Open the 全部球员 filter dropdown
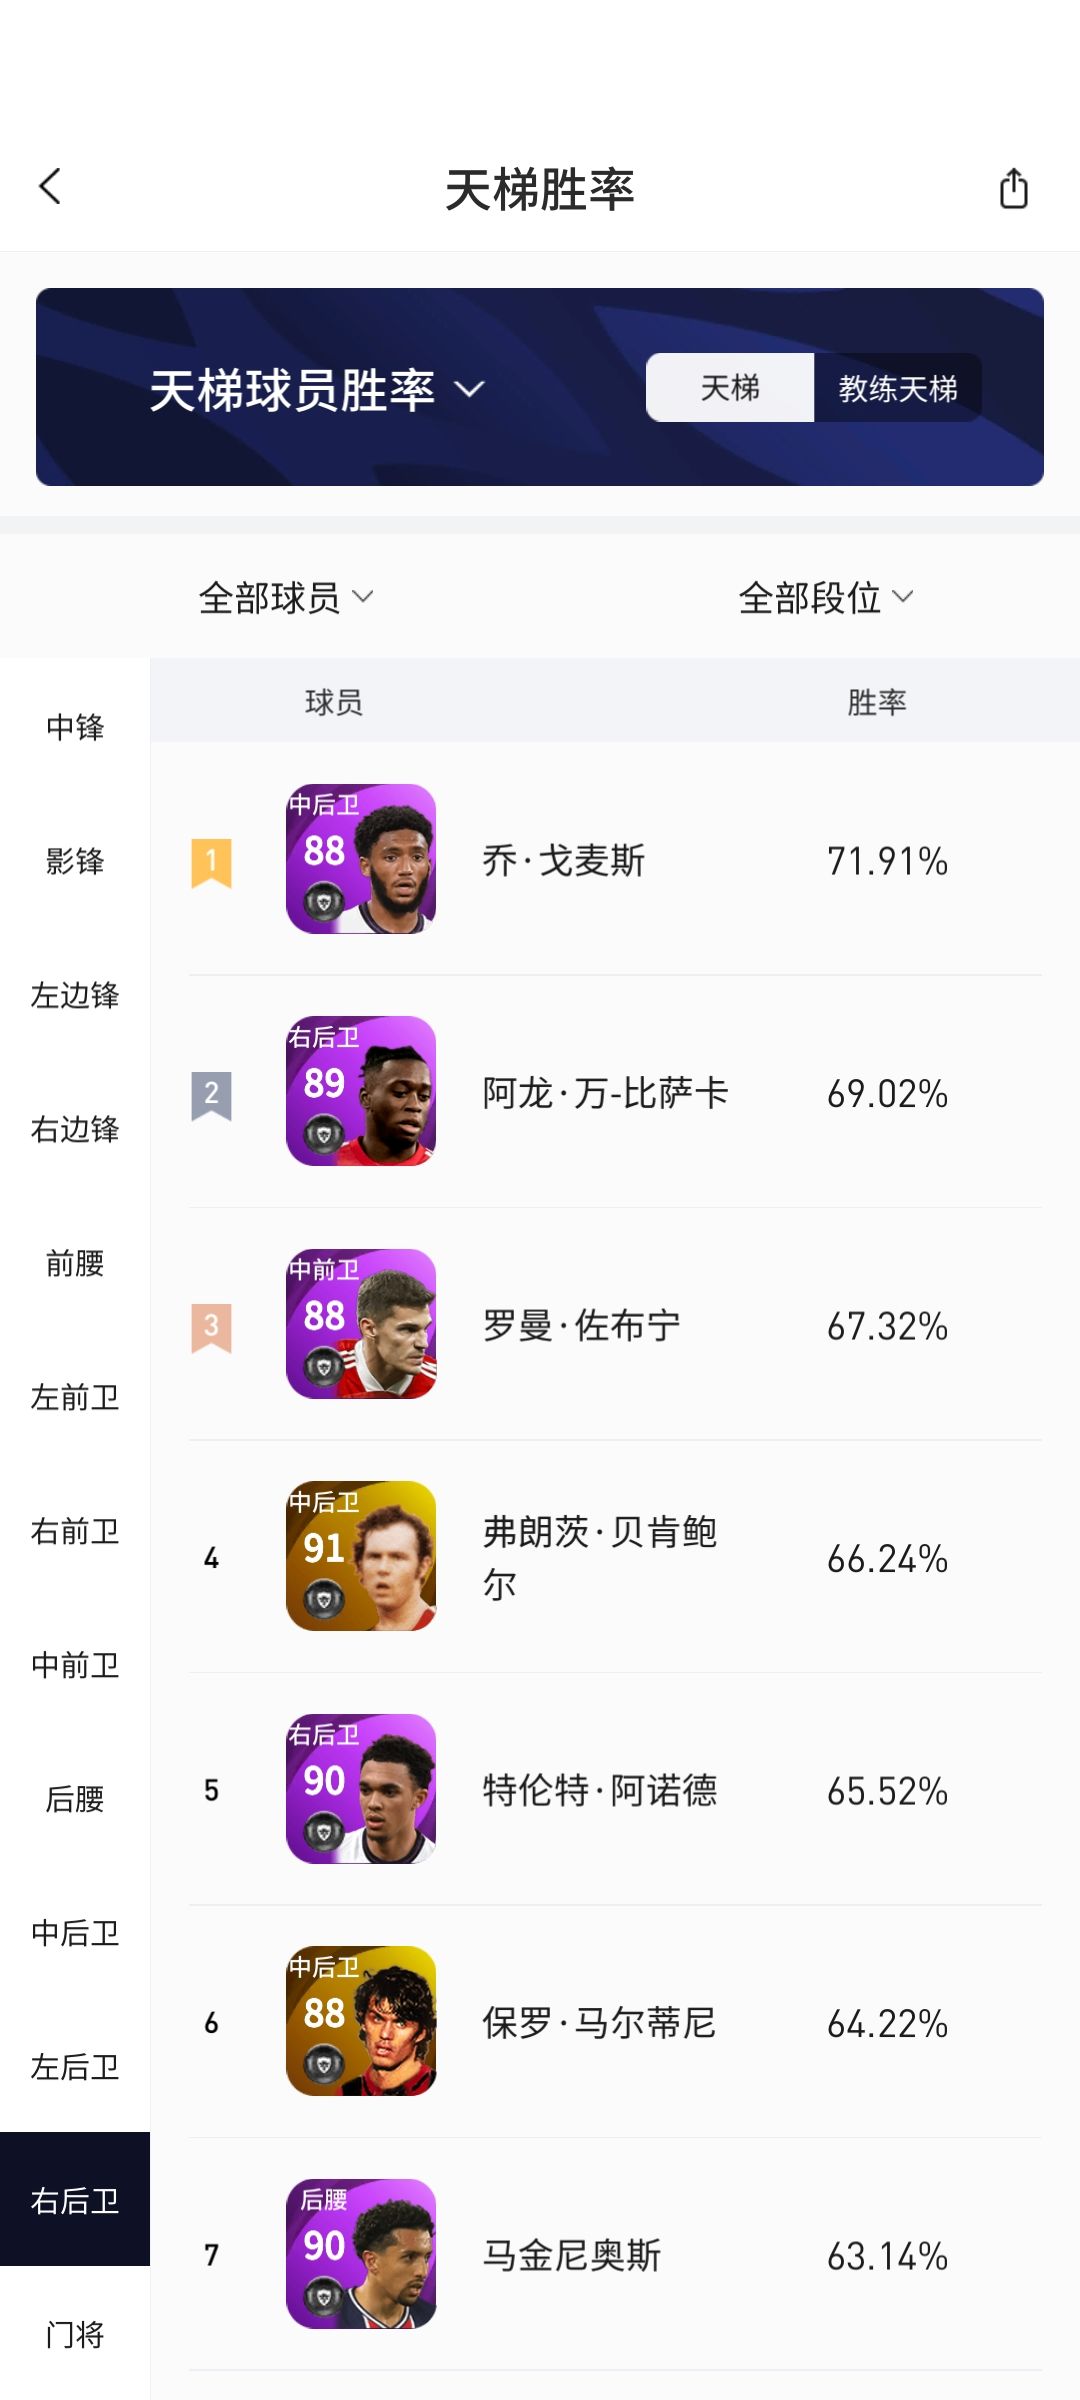 point(286,598)
